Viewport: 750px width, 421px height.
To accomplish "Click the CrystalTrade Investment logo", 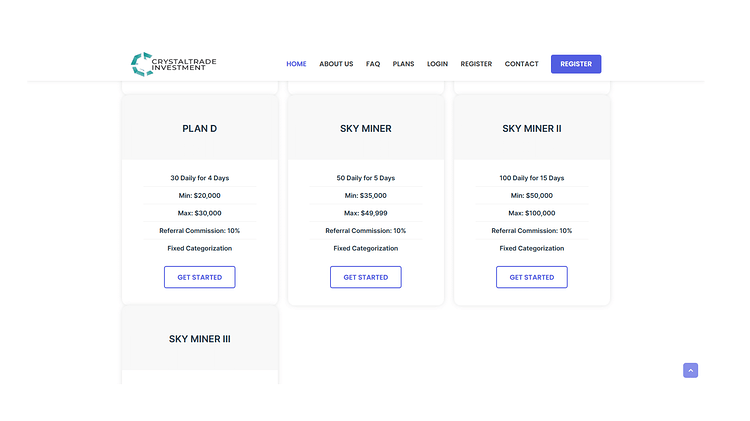I will pos(173,64).
